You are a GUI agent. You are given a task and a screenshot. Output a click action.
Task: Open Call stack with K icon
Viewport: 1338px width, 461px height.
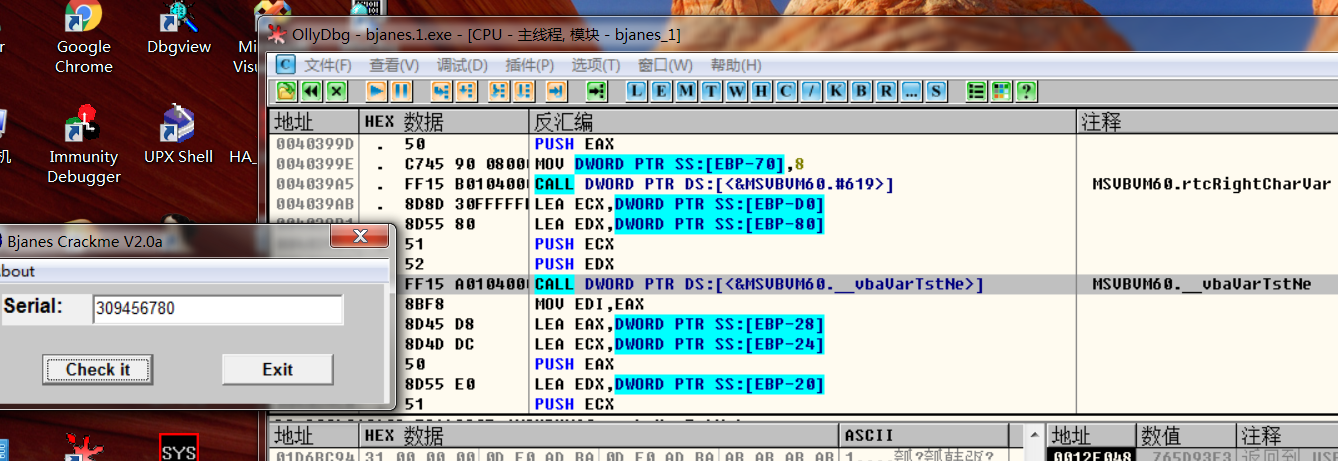click(x=837, y=92)
